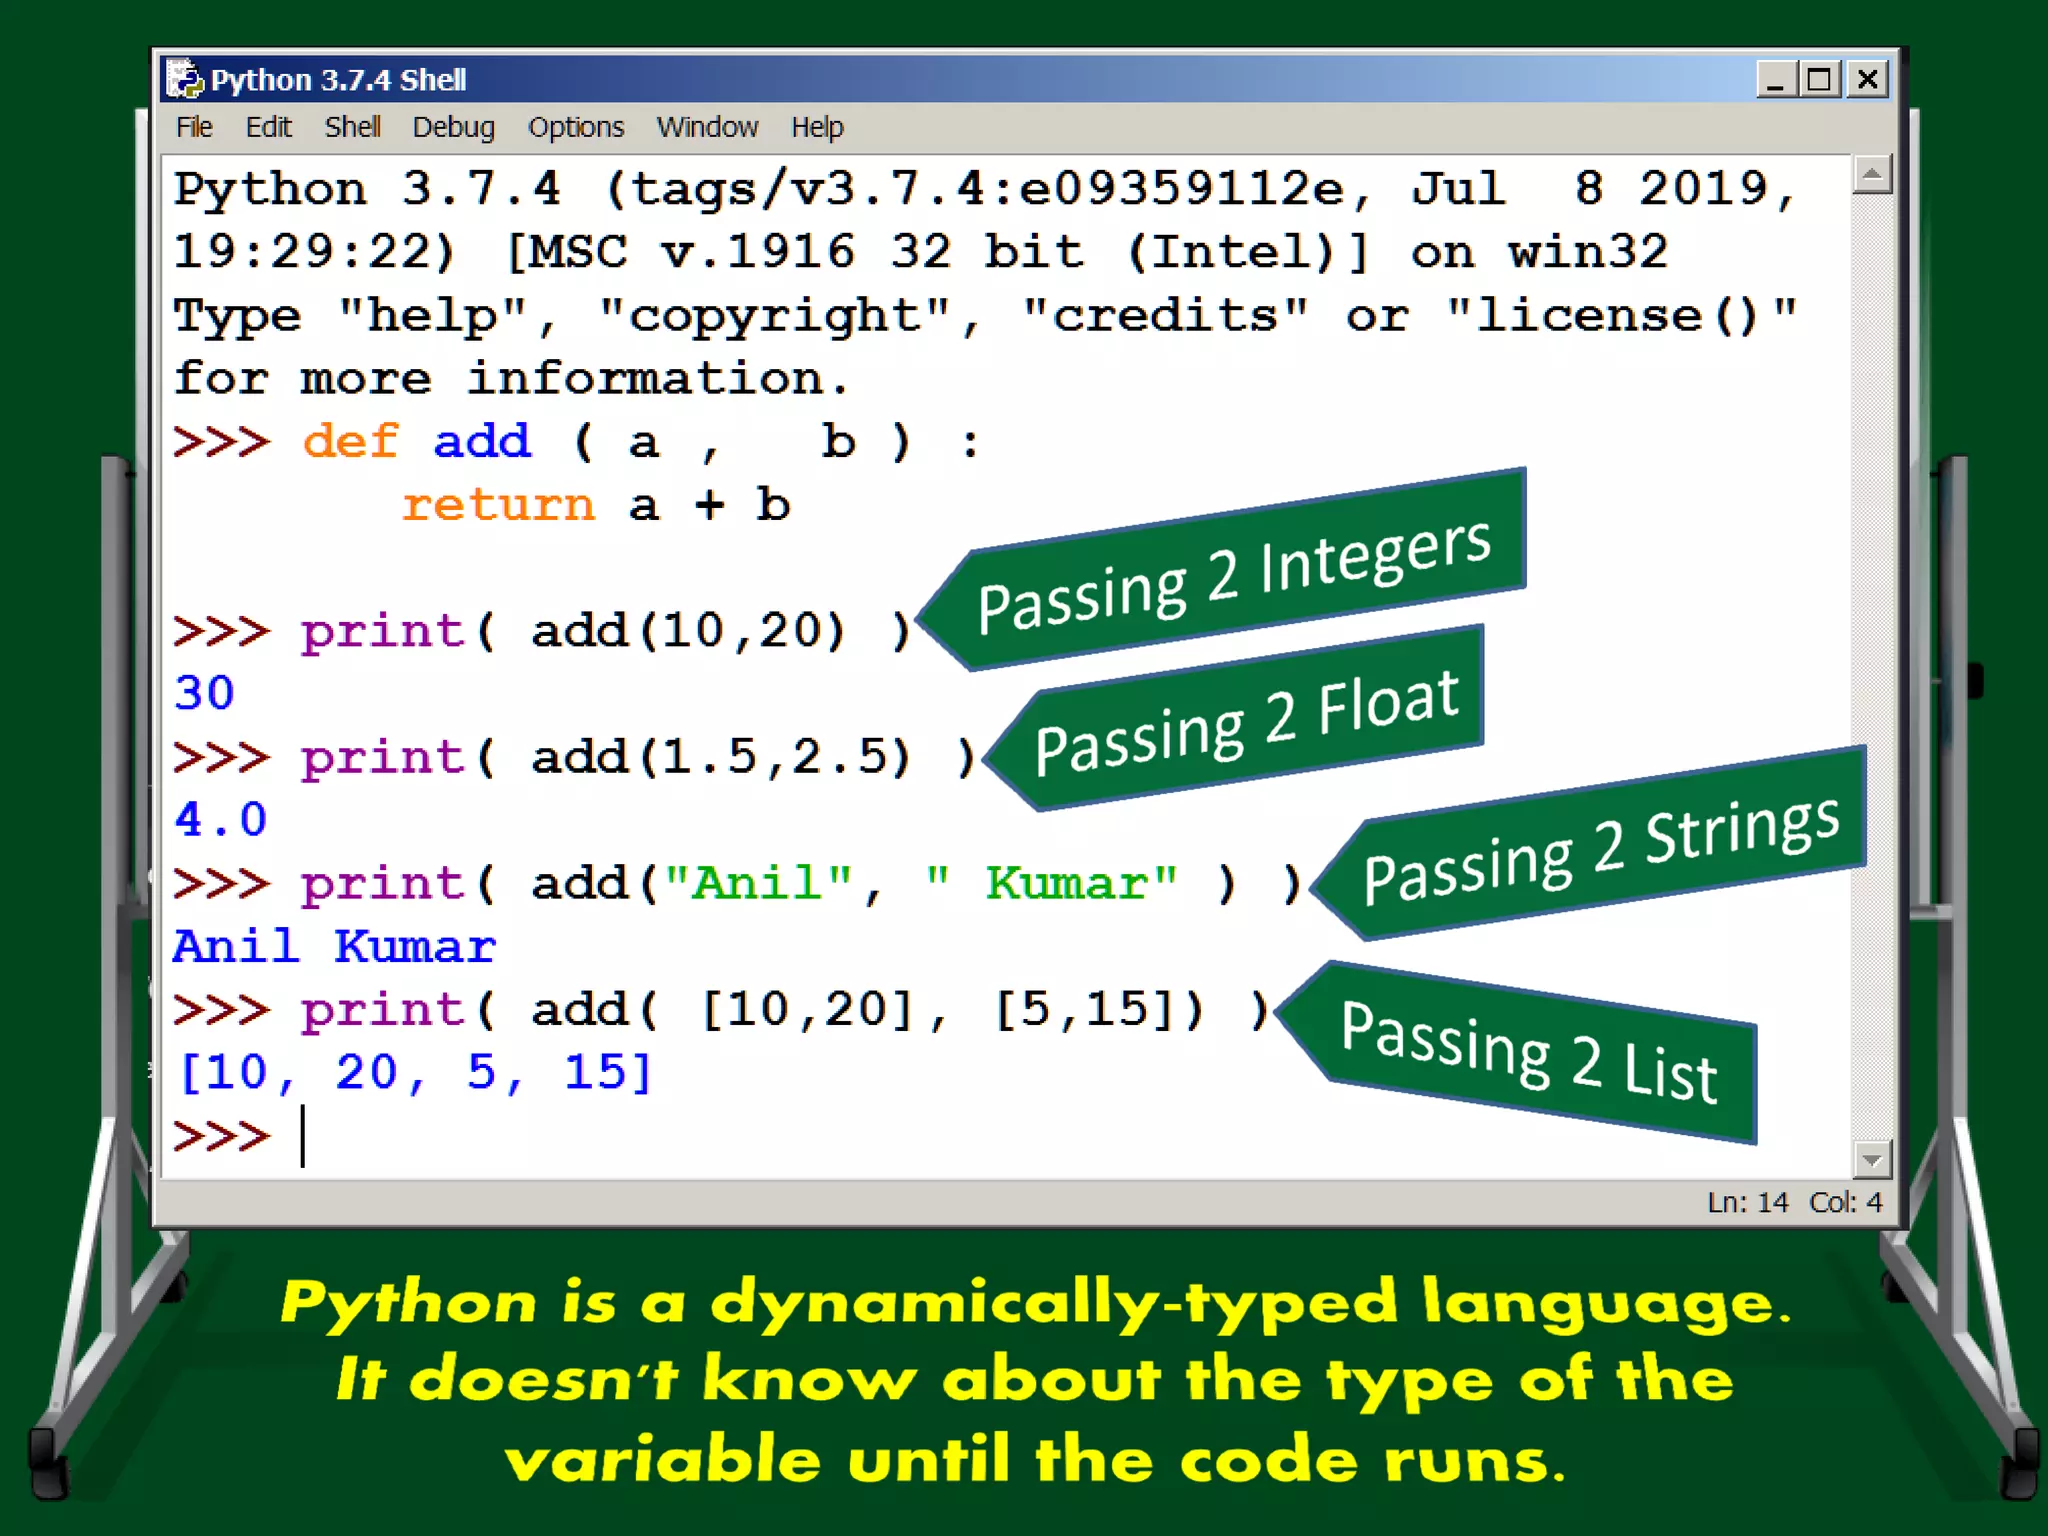Maximize the Python 3.7.4 Shell window
Viewport: 2048px width, 1536px height.
pyautogui.click(x=1820, y=79)
